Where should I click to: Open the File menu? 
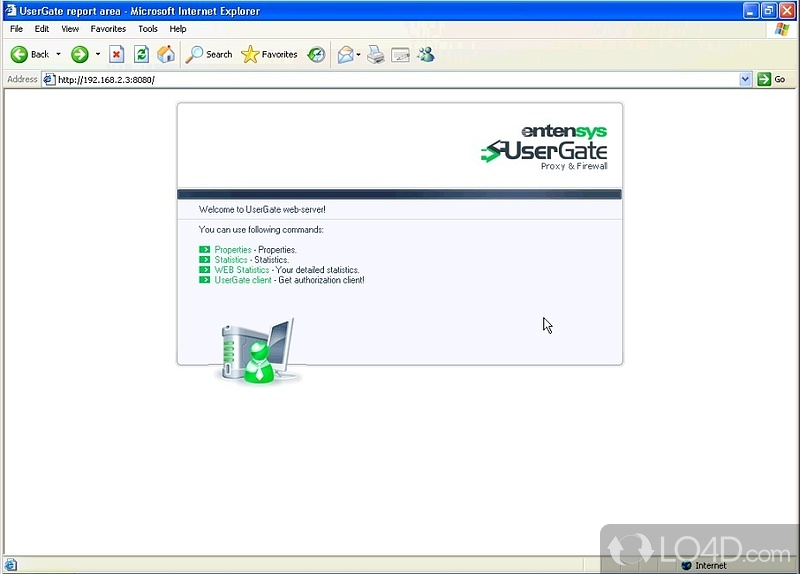[x=16, y=29]
